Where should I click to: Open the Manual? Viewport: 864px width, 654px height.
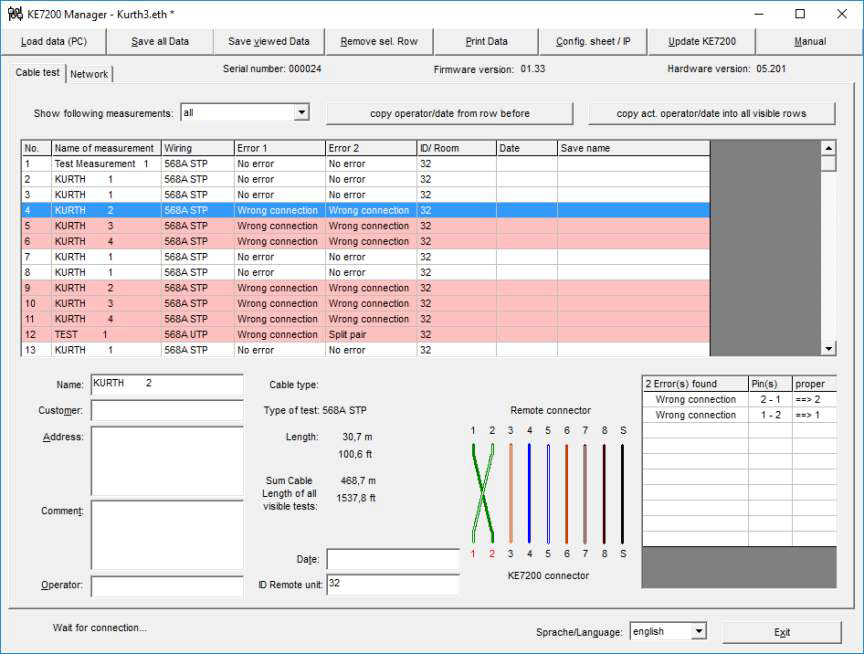coord(810,41)
